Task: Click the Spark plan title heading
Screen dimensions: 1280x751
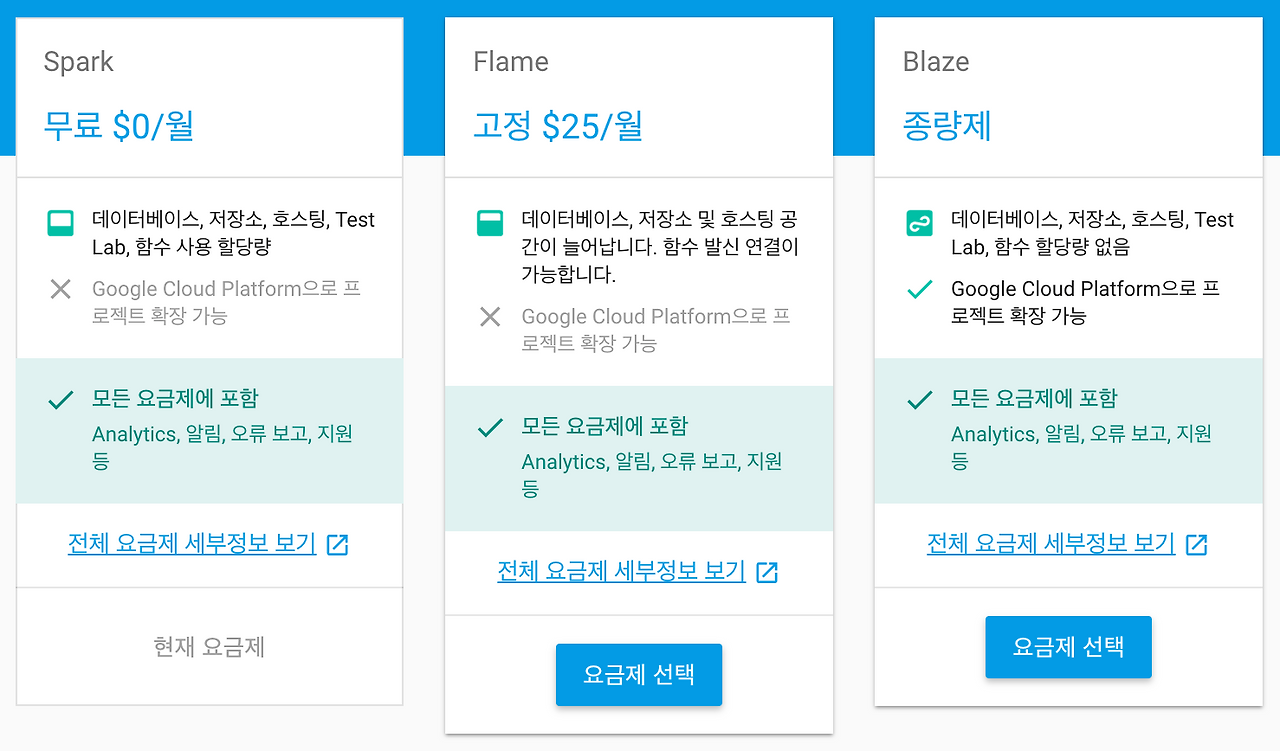Action: [78, 61]
